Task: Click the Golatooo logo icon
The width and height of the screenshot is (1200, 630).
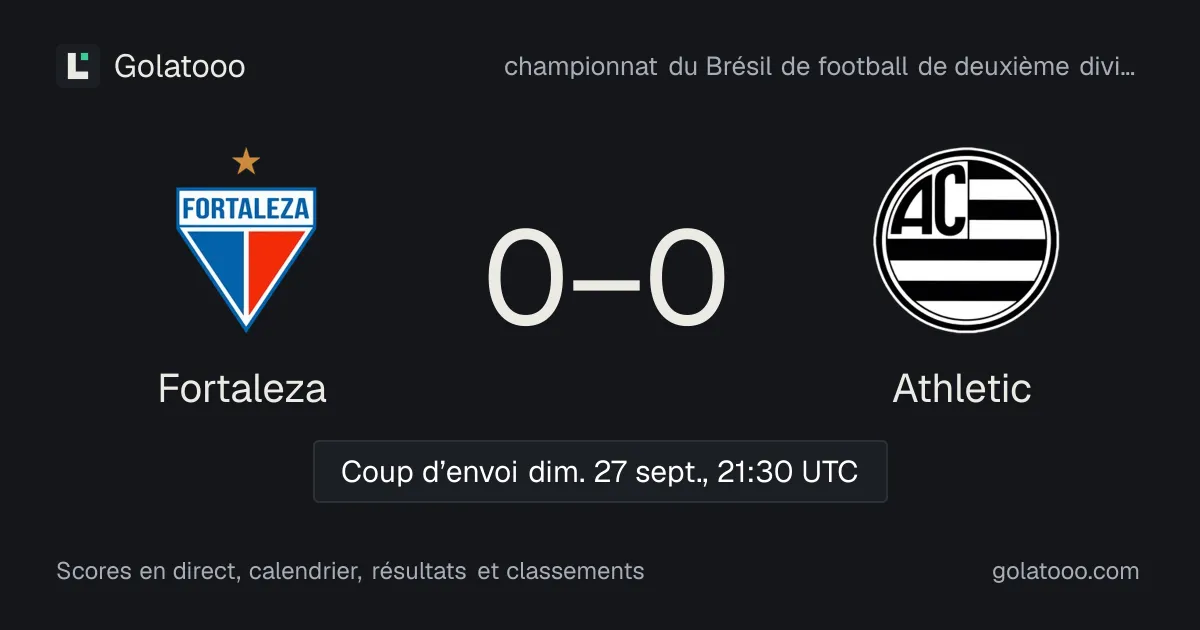Action: click(x=78, y=66)
